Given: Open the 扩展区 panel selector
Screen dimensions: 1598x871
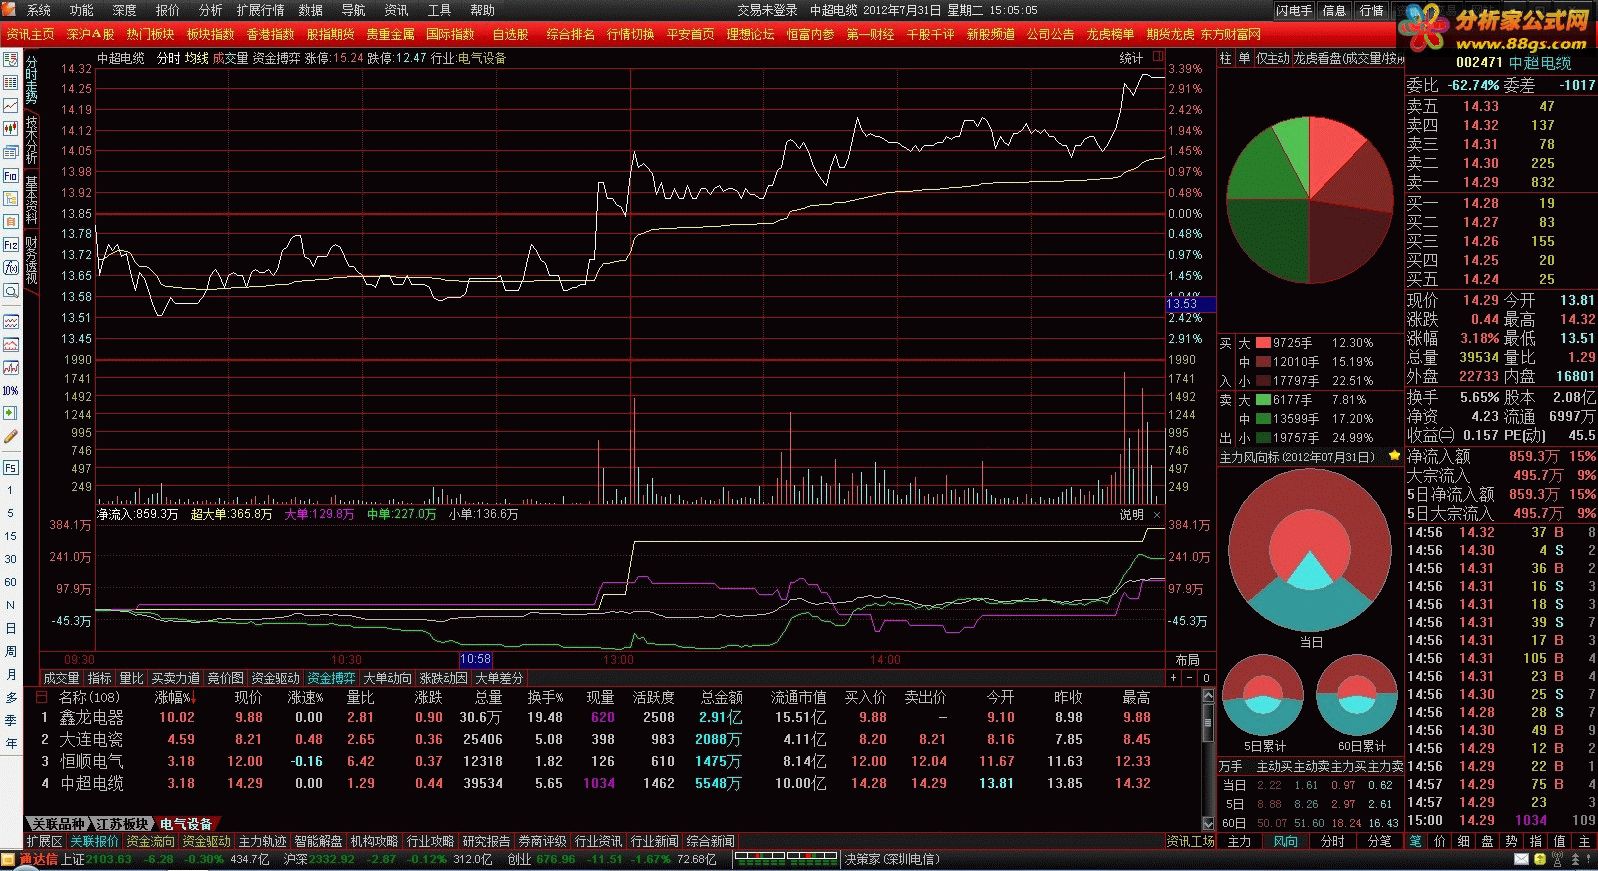Looking at the screenshot, I should 44,841.
